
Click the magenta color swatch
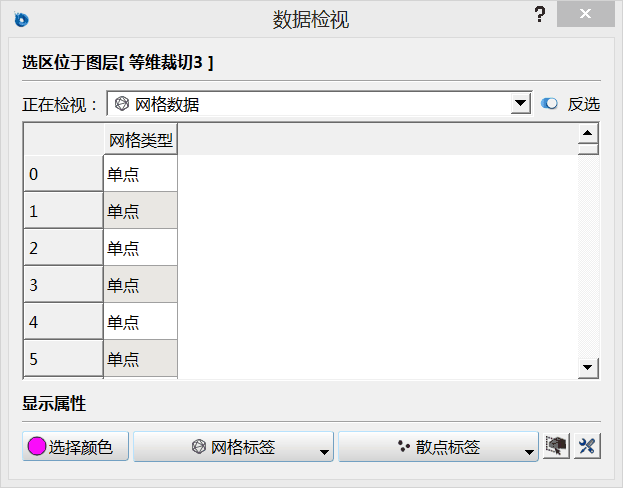click(37, 446)
